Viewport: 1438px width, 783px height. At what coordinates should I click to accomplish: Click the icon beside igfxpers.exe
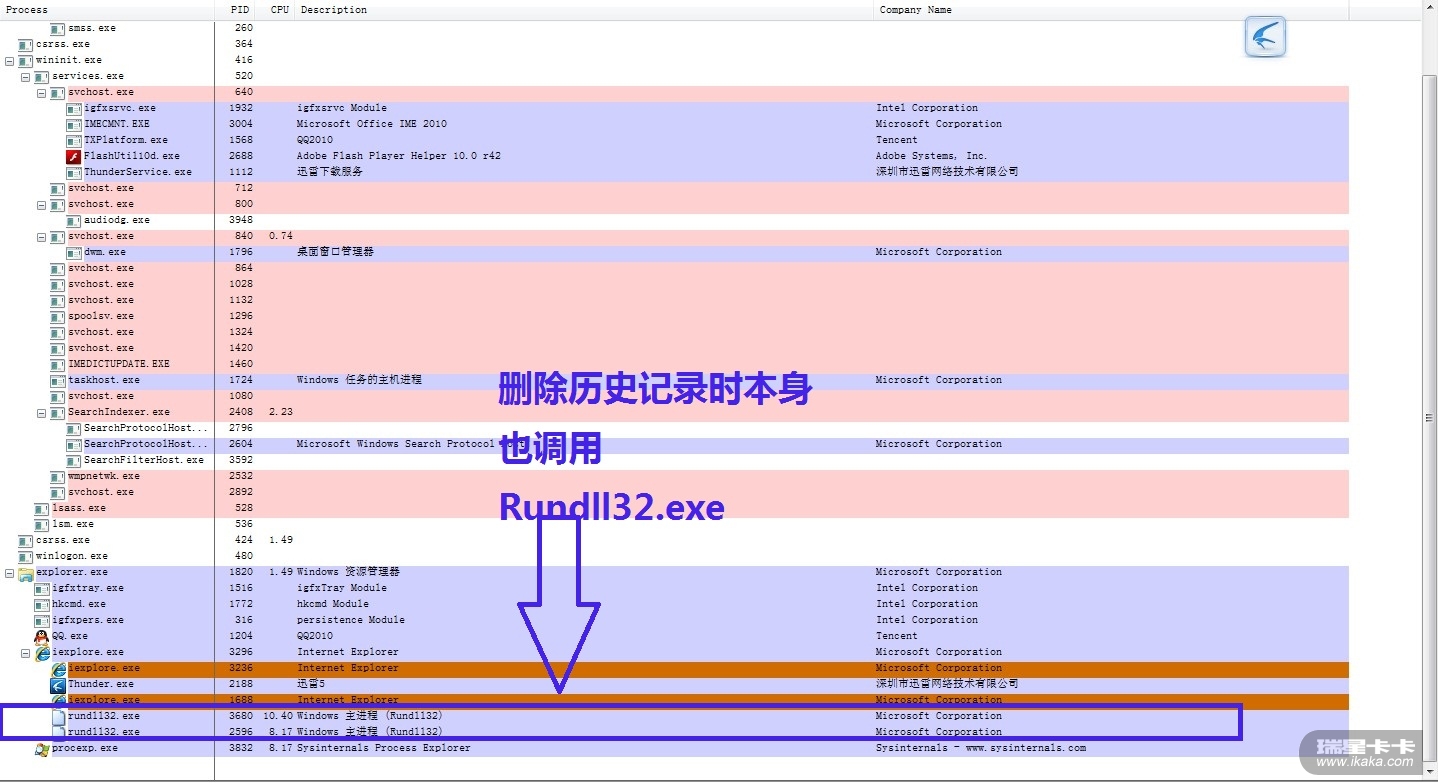pos(41,620)
